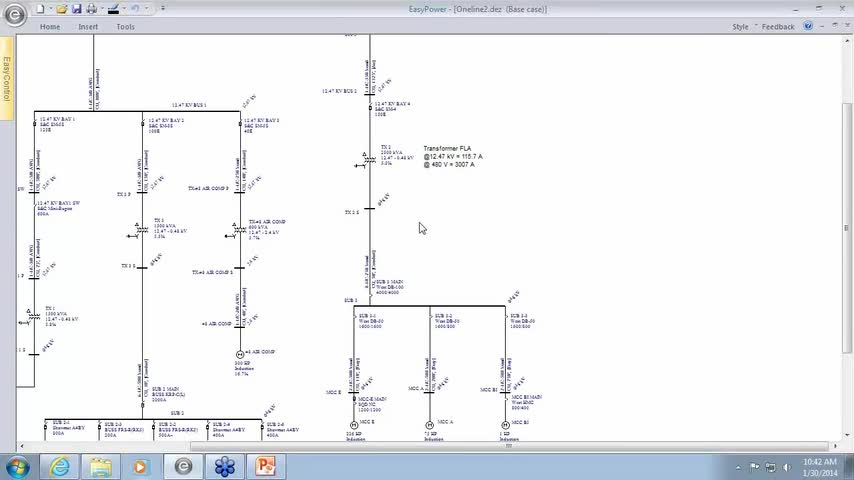Image resolution: width=854 pixels, height=480 pixels.
Task: Select the TX 2 S bus label
Action: [352, 212]
